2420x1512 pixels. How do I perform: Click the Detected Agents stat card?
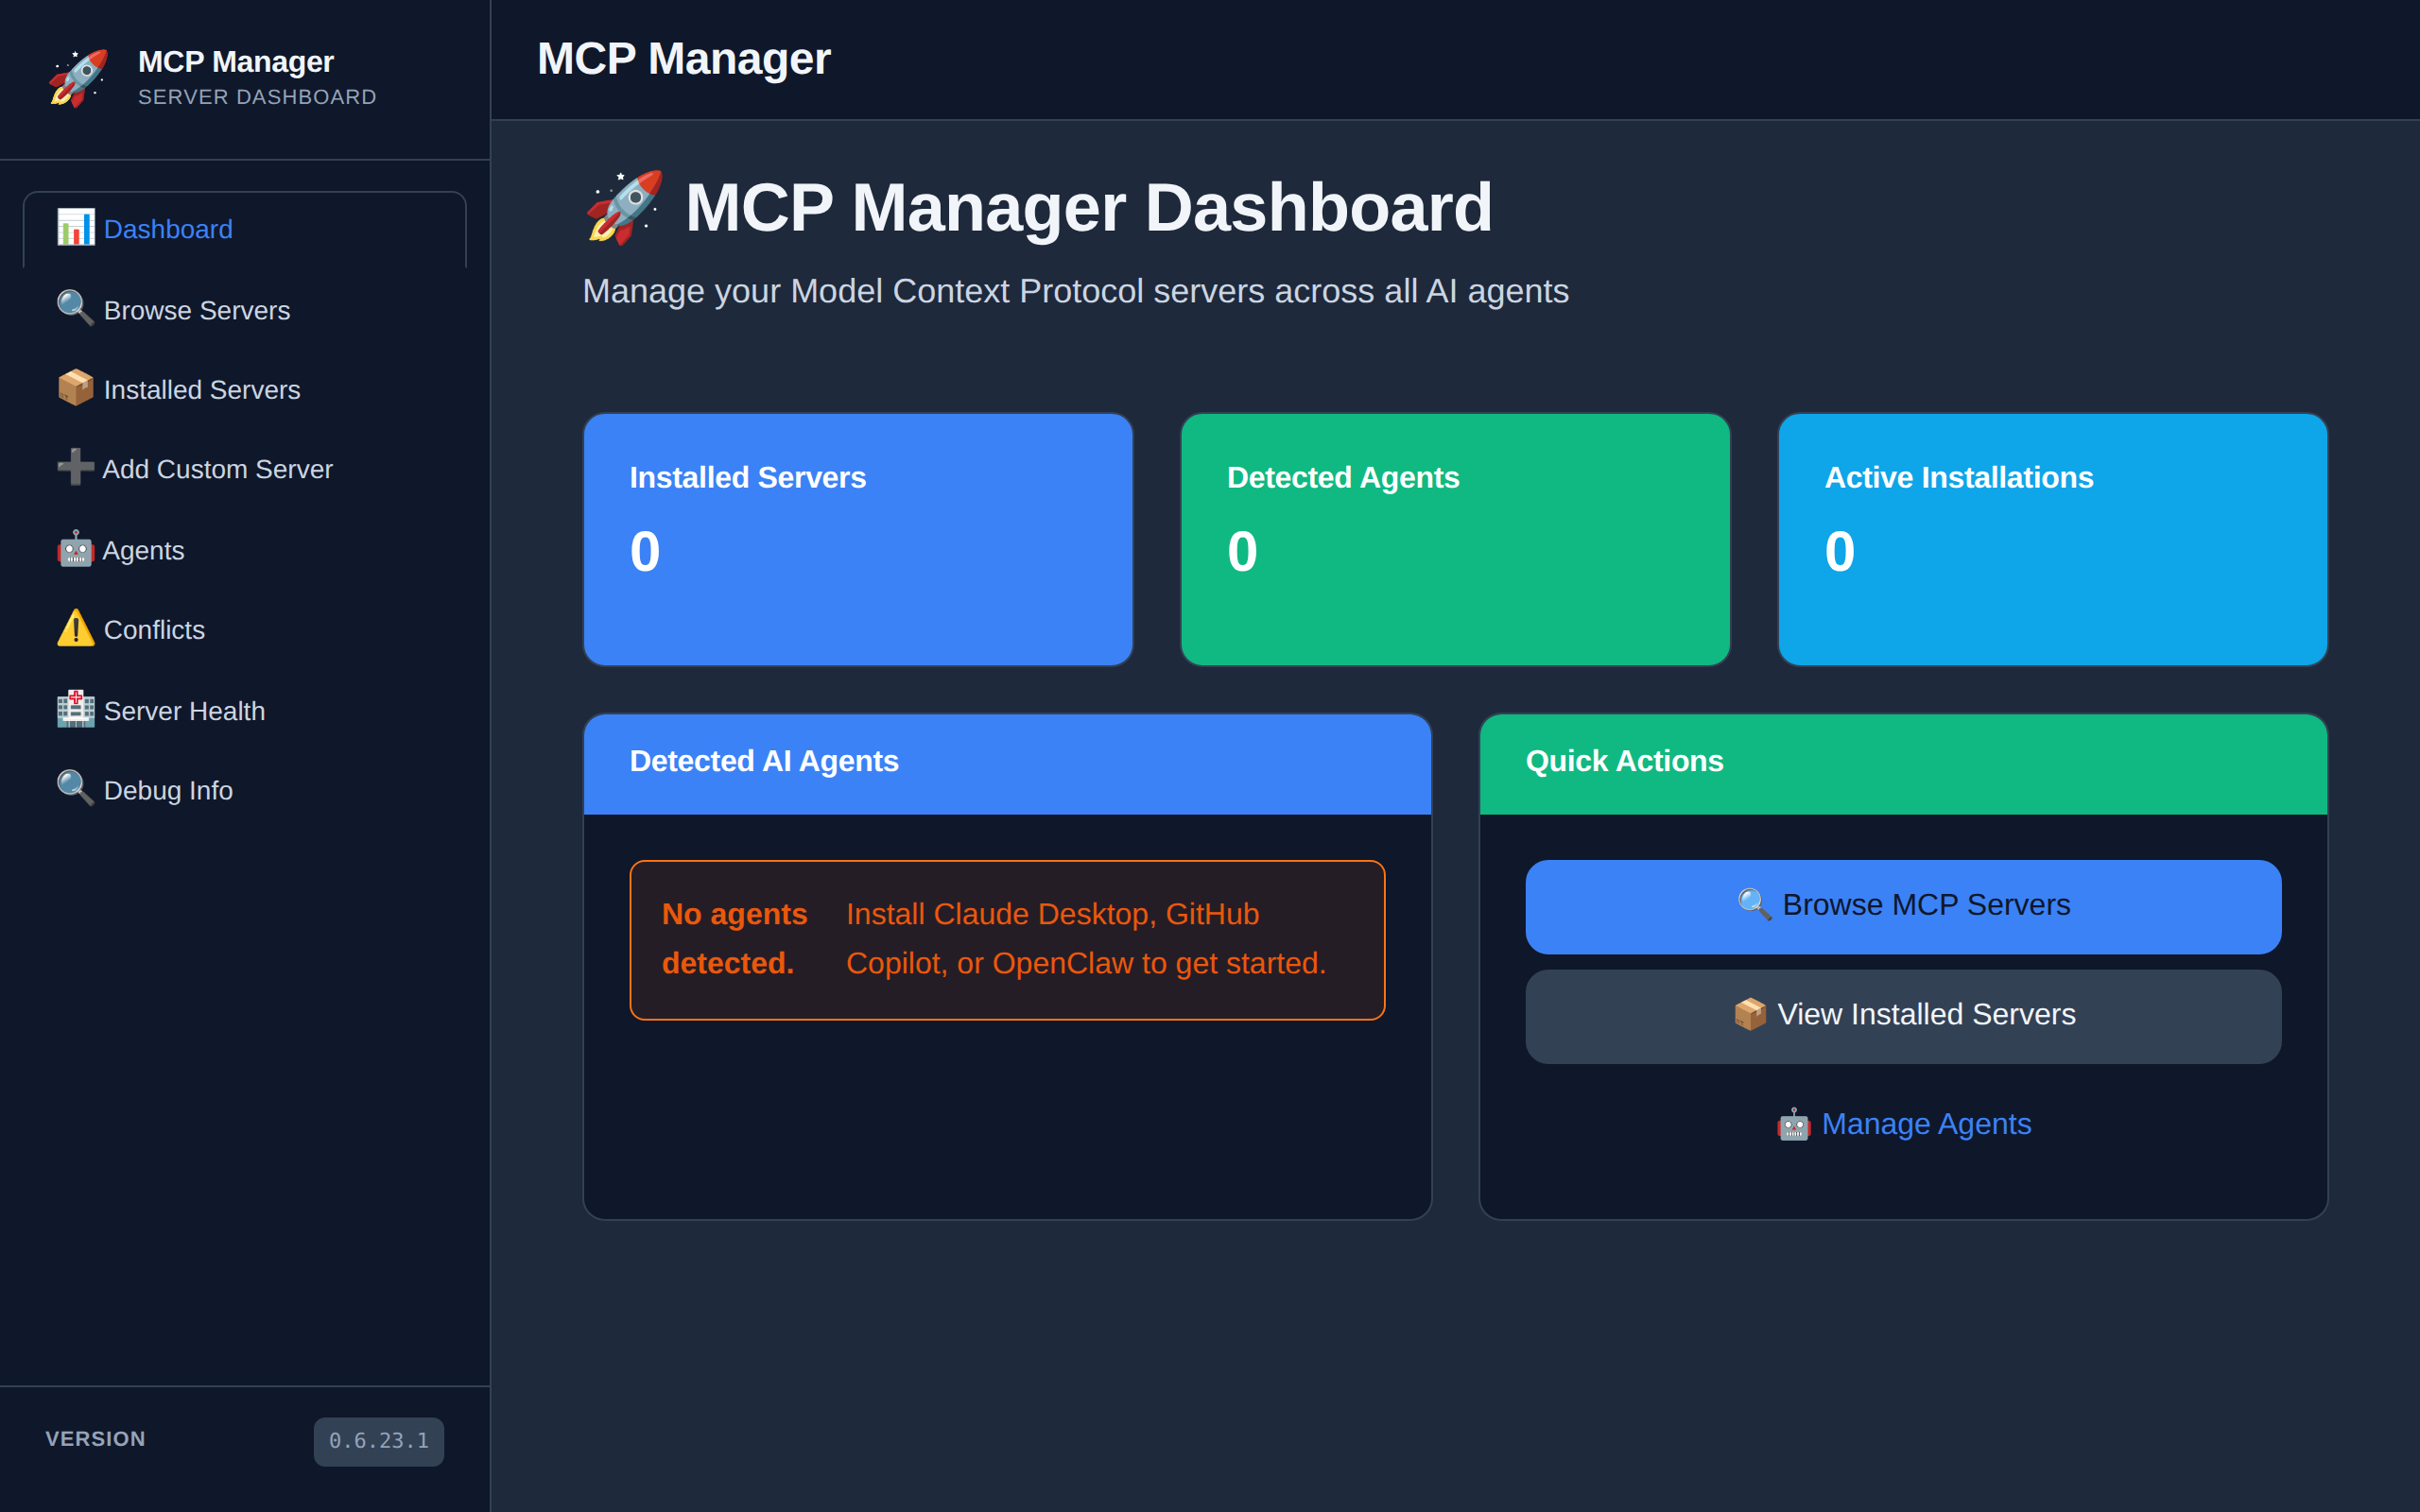[x=1455, y=539]
